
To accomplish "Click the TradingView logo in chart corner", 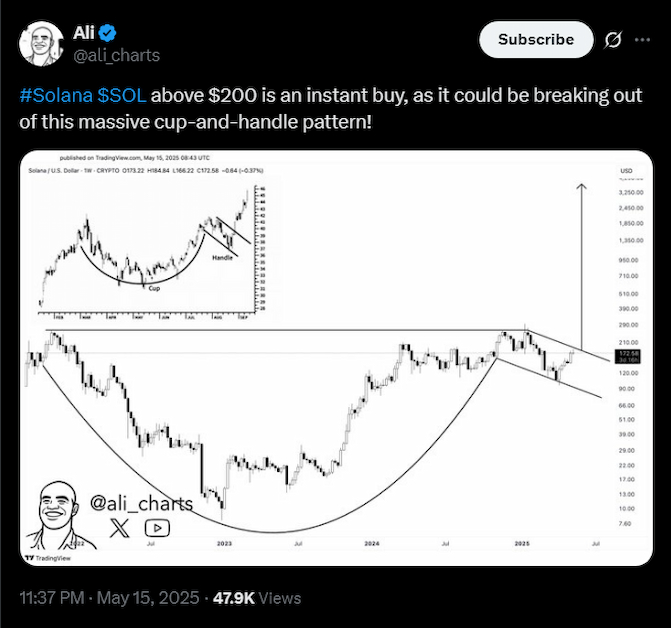I will [48, 558].
